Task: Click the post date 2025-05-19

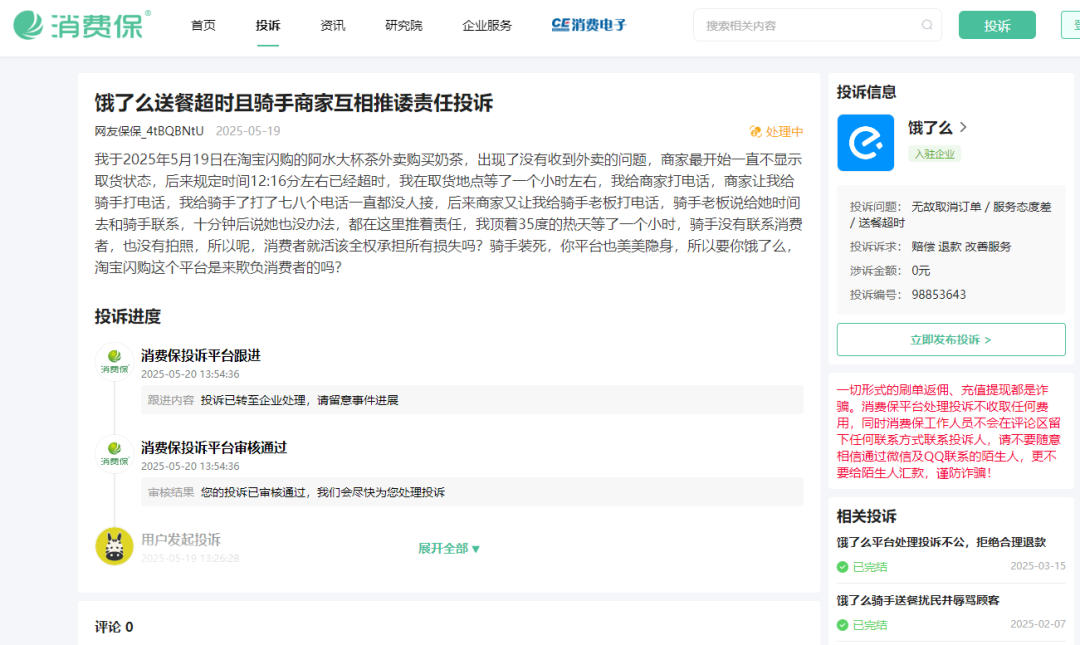Action: pyautogui.click(x=248, y=131)
